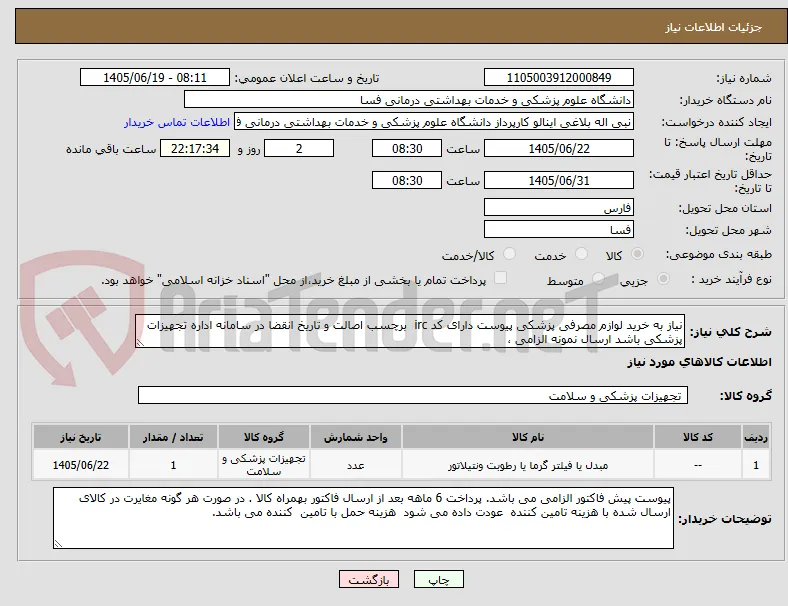788x606 pixels.
Task: Click the resize handle of description textarea
Action: [x=140, y=343]
